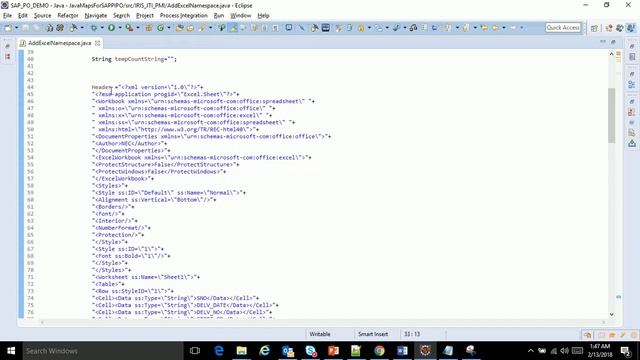Minimize the editor area
640x360 pixels.
point(603,42)
